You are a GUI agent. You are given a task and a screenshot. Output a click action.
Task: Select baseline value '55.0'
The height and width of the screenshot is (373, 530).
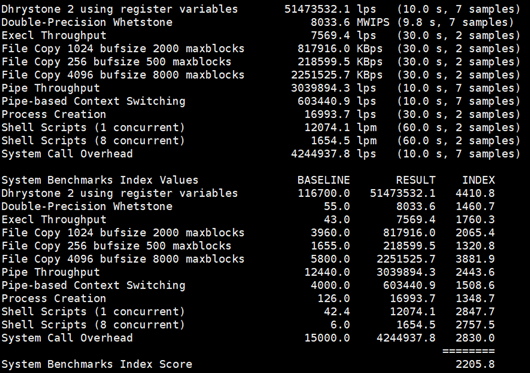coord(337,206)
